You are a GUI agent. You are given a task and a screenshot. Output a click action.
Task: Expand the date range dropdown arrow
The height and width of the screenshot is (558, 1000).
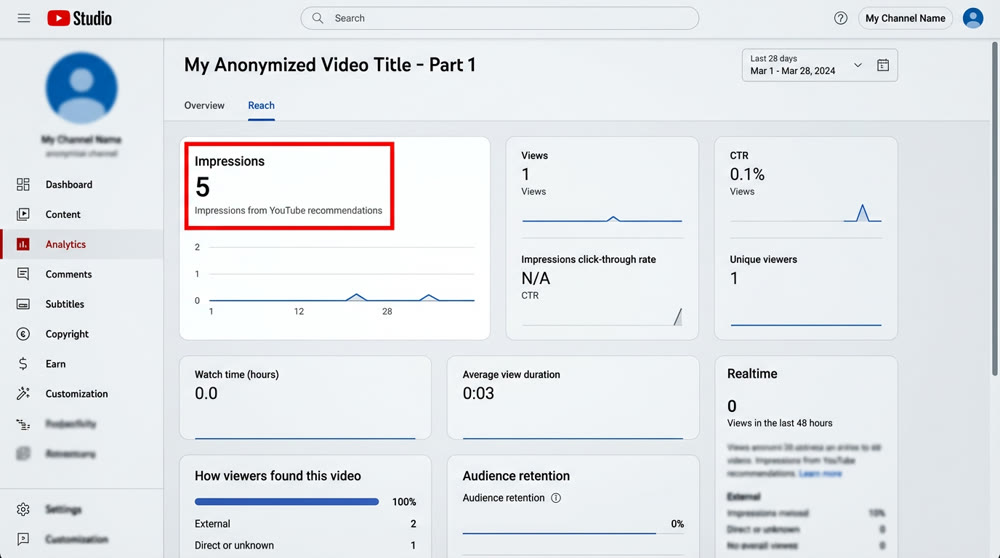(858, 65)
